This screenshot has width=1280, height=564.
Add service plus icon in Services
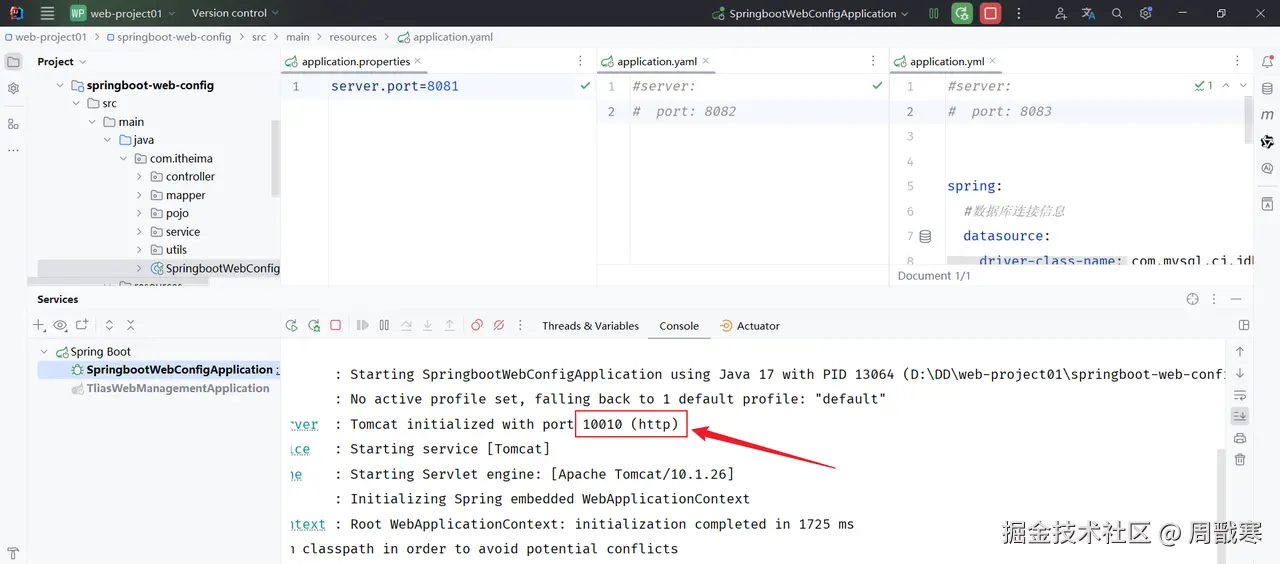[x=40, y=325]
